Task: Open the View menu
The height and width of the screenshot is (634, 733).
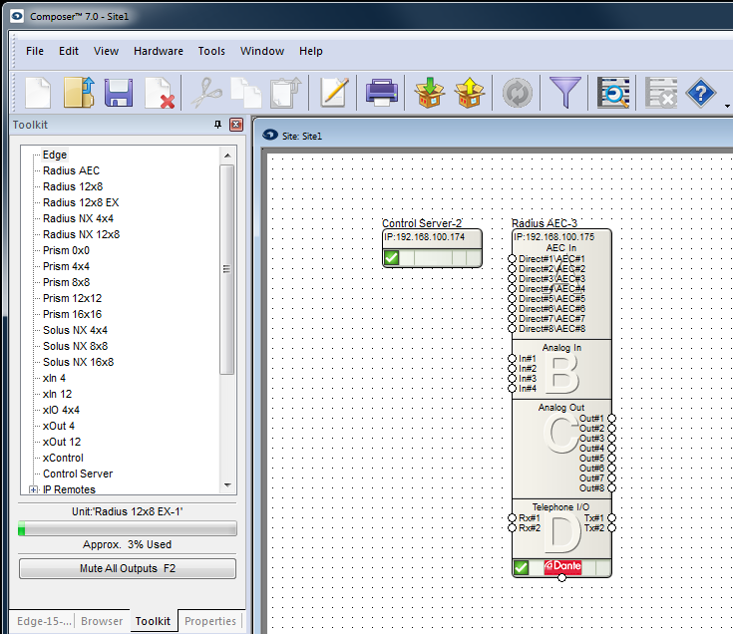Action: coord(106,51)
